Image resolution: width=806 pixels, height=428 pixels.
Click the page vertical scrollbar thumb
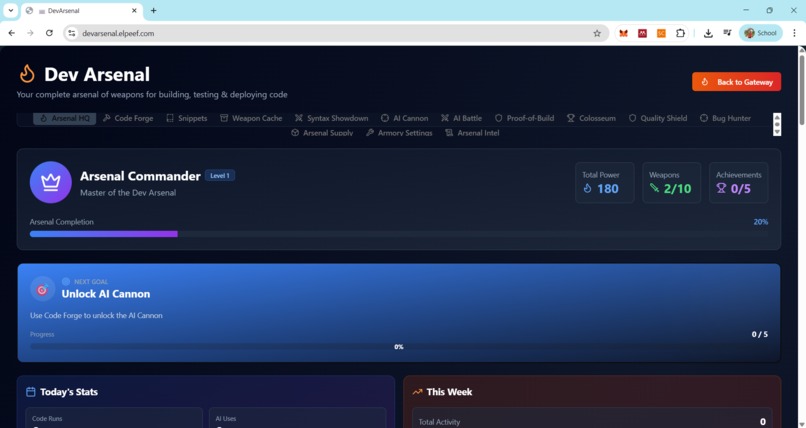tap(801, 88)
